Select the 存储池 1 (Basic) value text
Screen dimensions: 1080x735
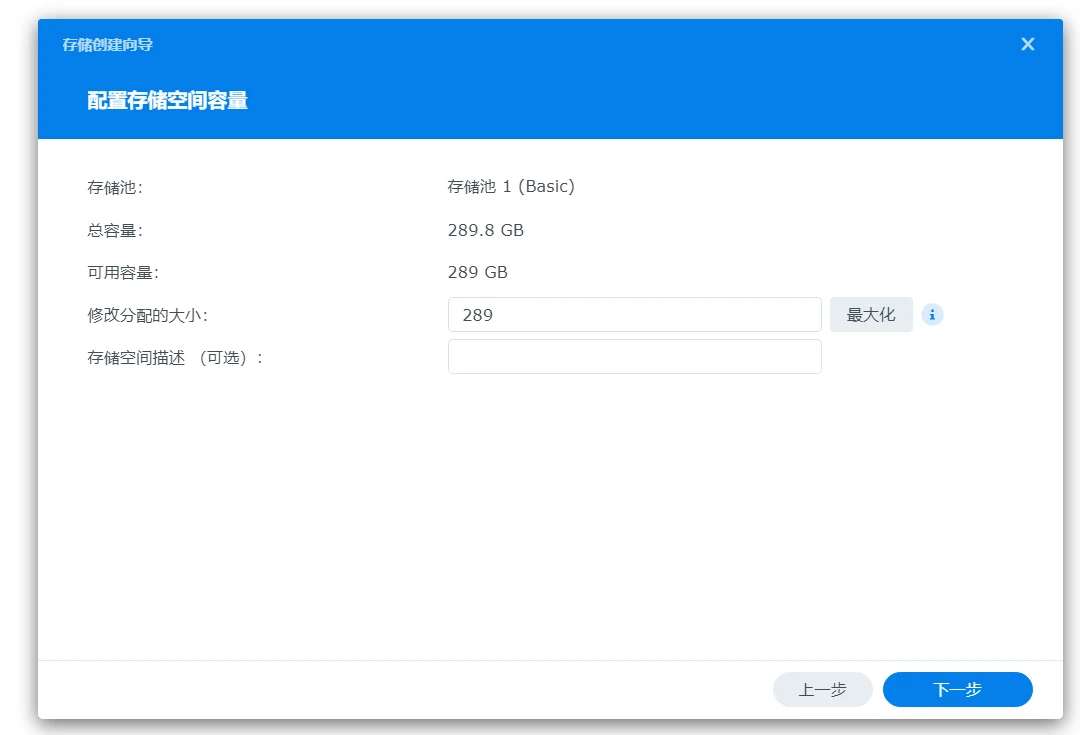pyautogui.click(x=511, y=187)
